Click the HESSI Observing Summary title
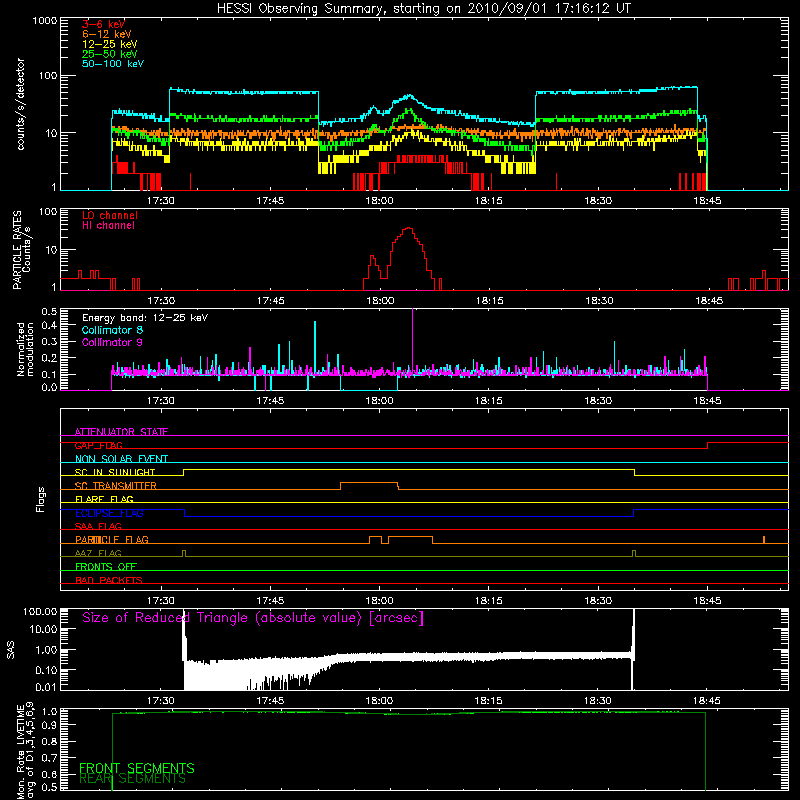 point(423,9)
